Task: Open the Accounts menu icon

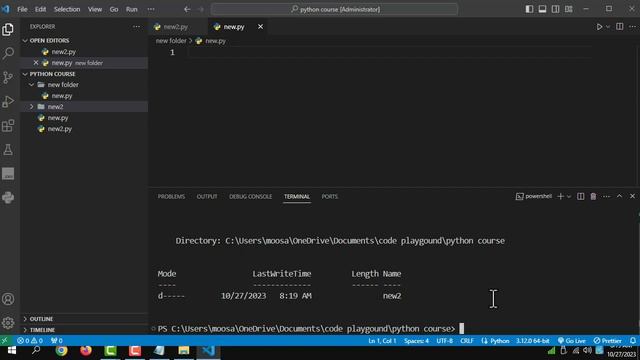Action: click(x=8, y=299)
